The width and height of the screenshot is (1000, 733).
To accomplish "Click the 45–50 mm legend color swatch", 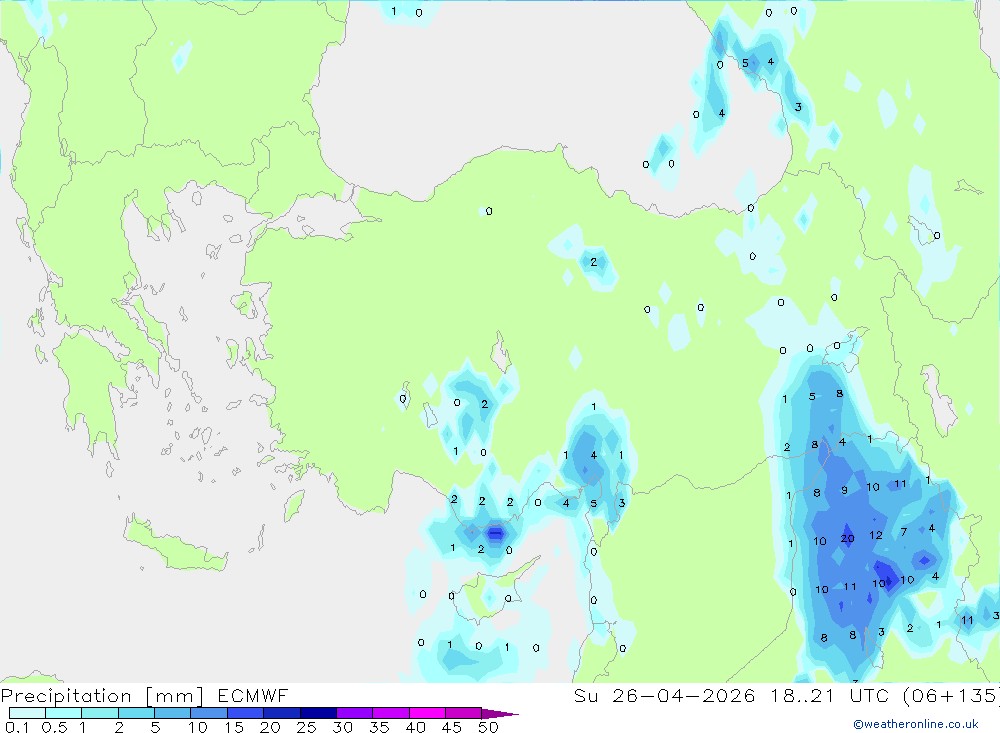I will 464,713.
